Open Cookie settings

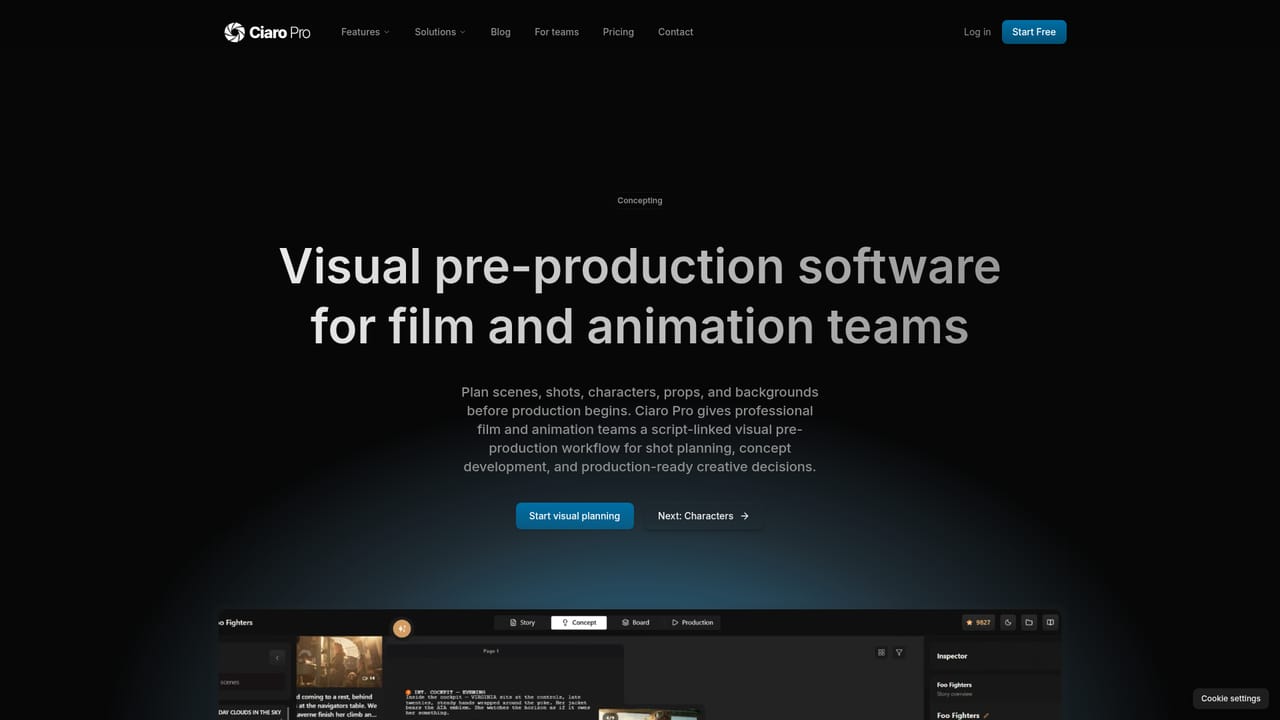click(1231, 698)
